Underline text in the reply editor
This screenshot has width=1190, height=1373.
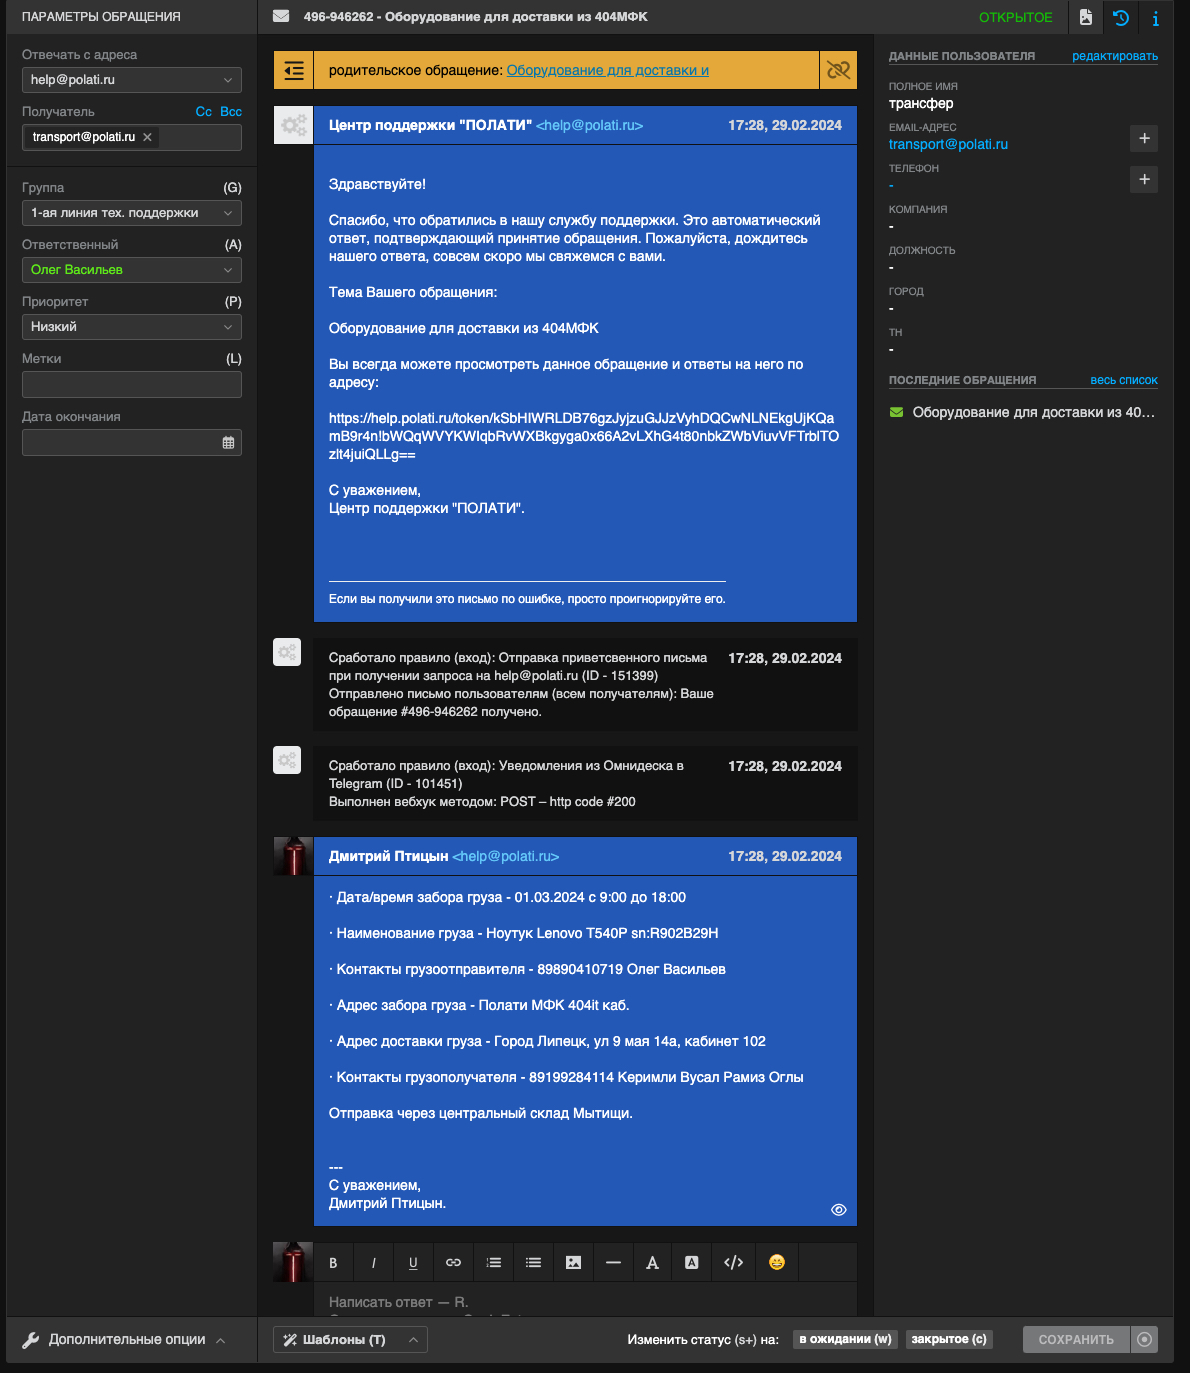[413, 1263]
